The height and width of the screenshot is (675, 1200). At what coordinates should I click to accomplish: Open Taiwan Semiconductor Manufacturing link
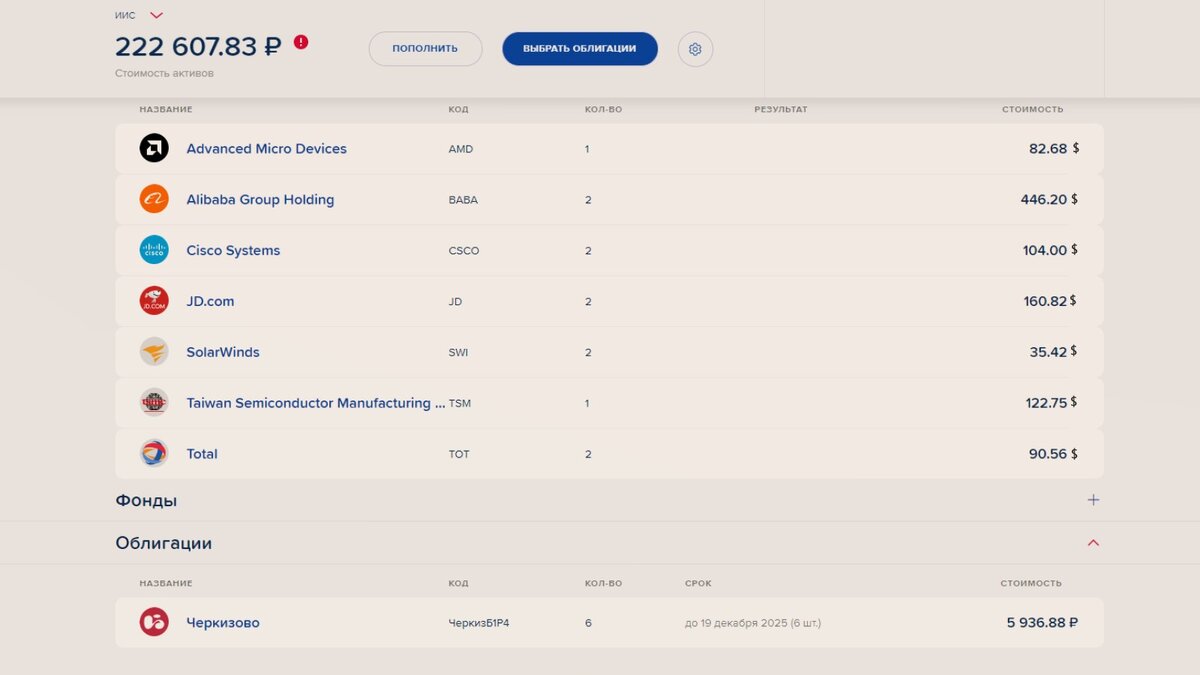point(316,403)
